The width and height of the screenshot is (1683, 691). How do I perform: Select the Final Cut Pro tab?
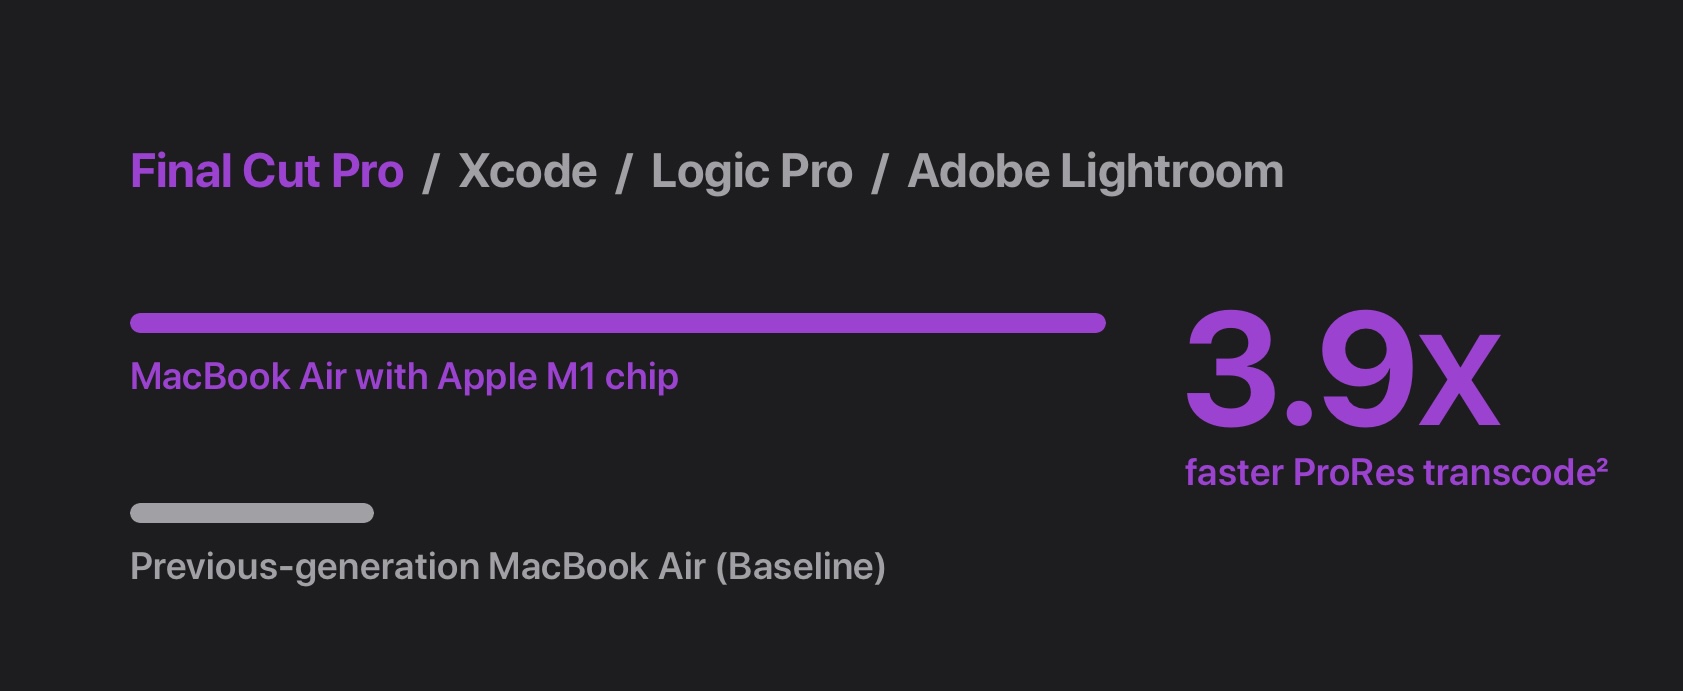[267, 172]
